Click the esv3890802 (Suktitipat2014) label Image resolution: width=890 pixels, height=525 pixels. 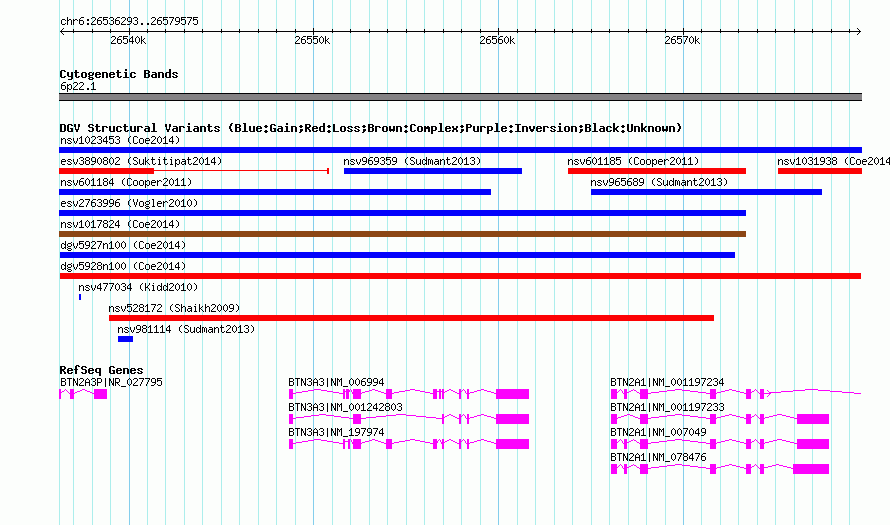coord(141,161)
